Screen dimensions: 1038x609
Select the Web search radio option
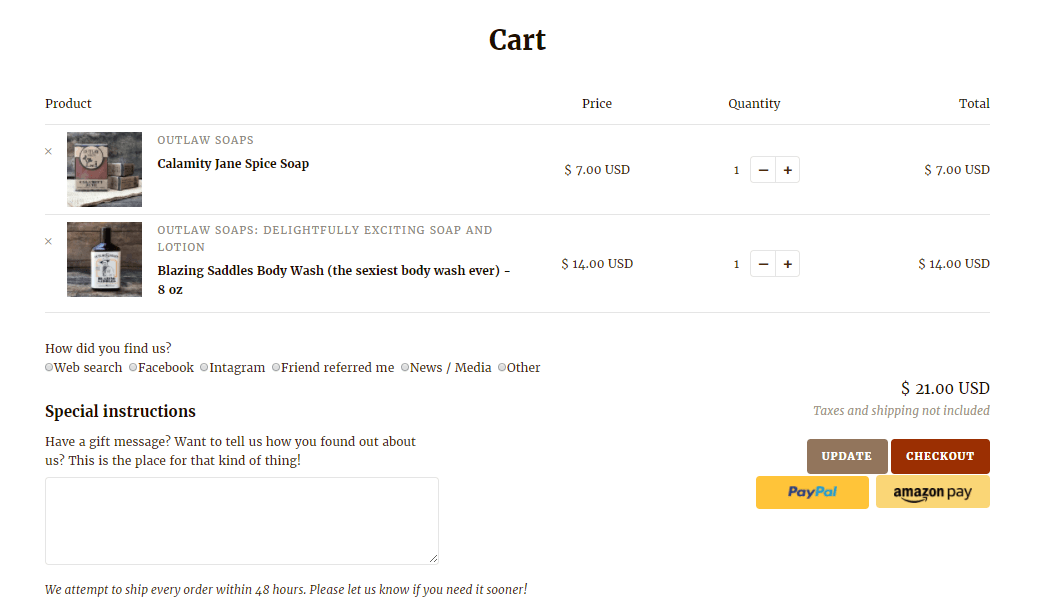point(49,367)
